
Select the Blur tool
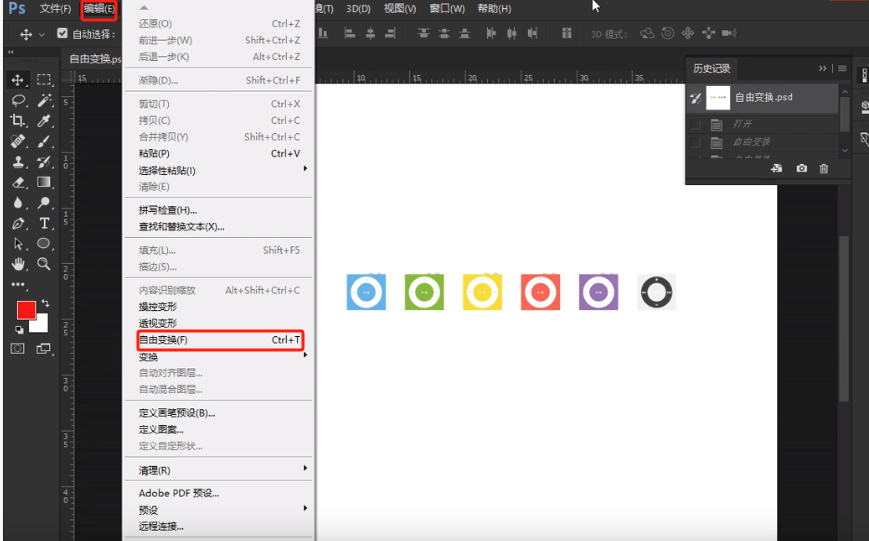[18, 203]
